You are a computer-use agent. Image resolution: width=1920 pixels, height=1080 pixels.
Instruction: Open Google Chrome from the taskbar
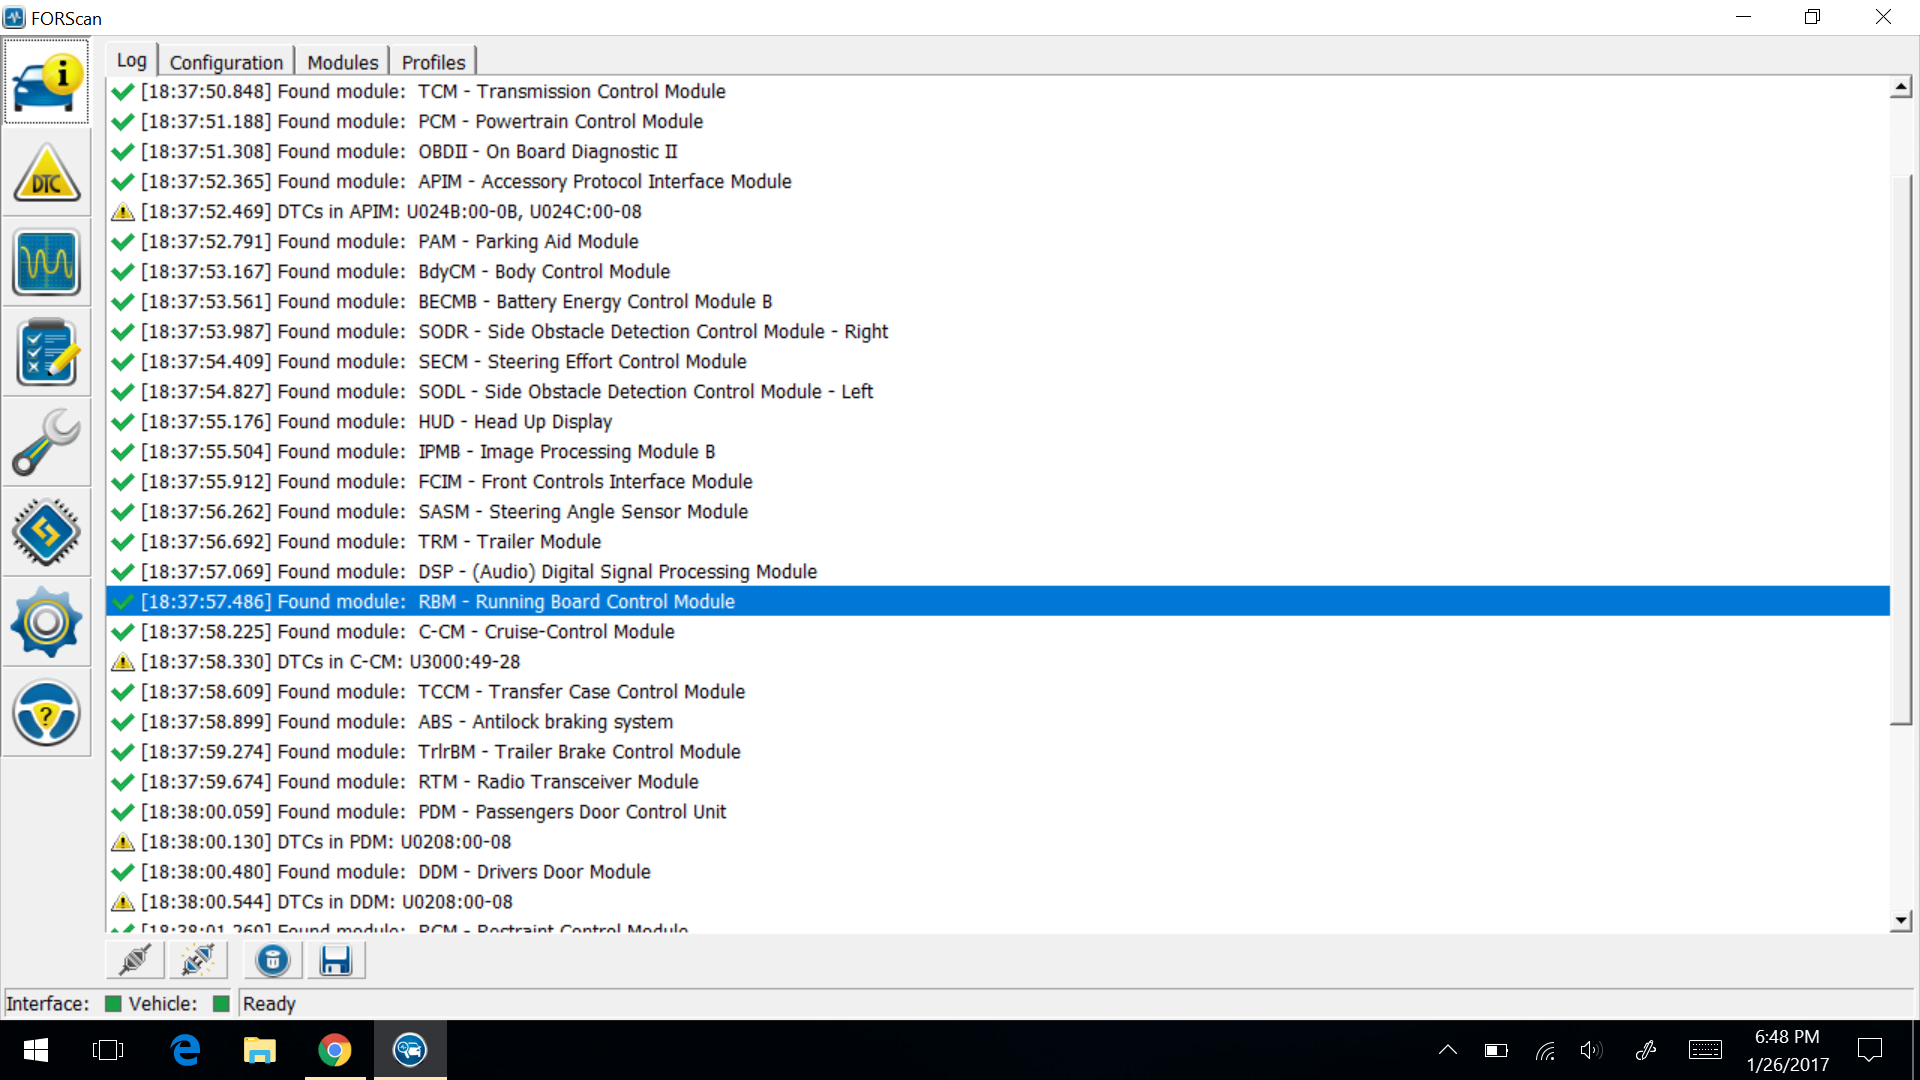[334, 1050]
